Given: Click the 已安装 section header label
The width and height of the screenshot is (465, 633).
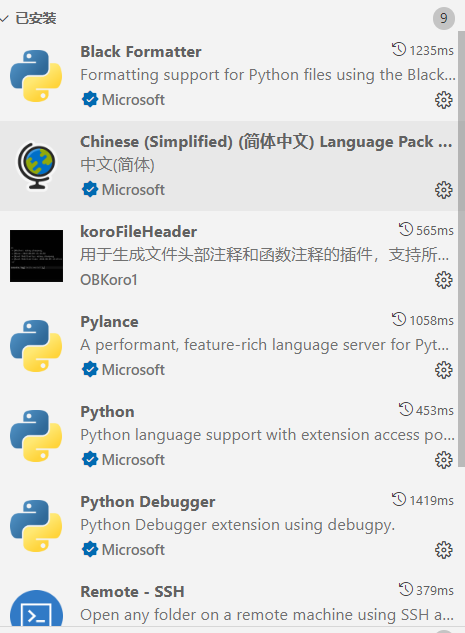Looking at the screenshot, I should point(36,18).
